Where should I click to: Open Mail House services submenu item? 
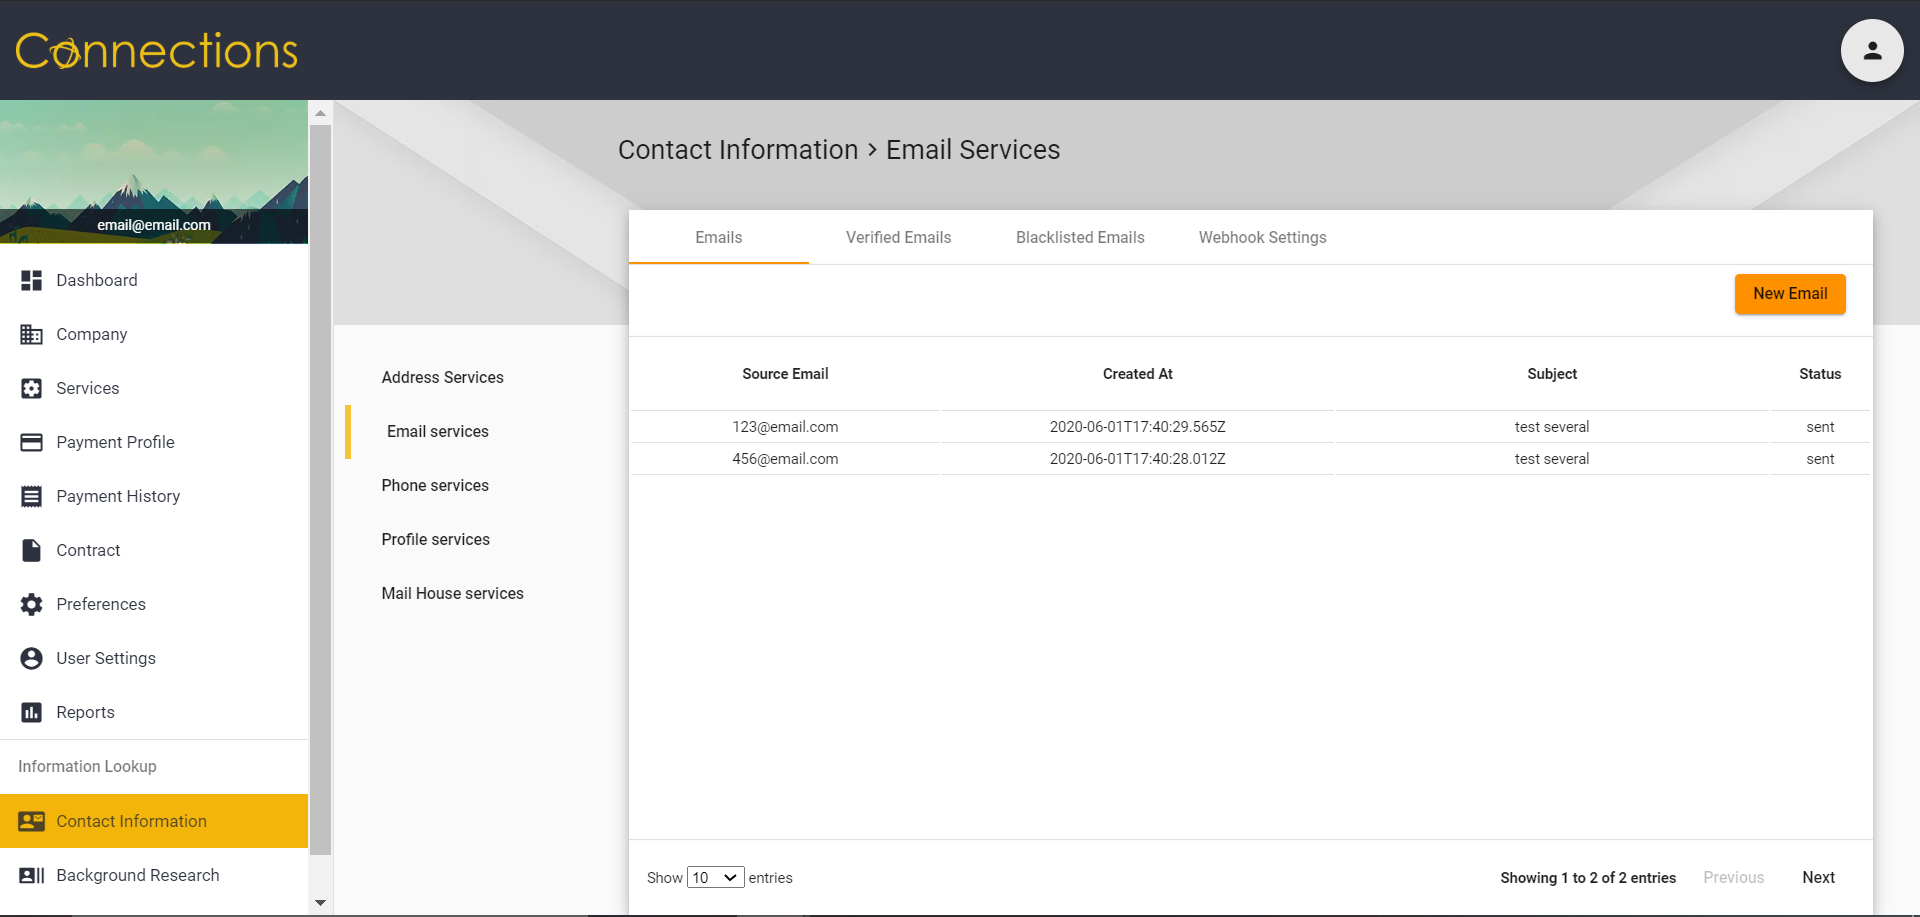tap(452, 593)
